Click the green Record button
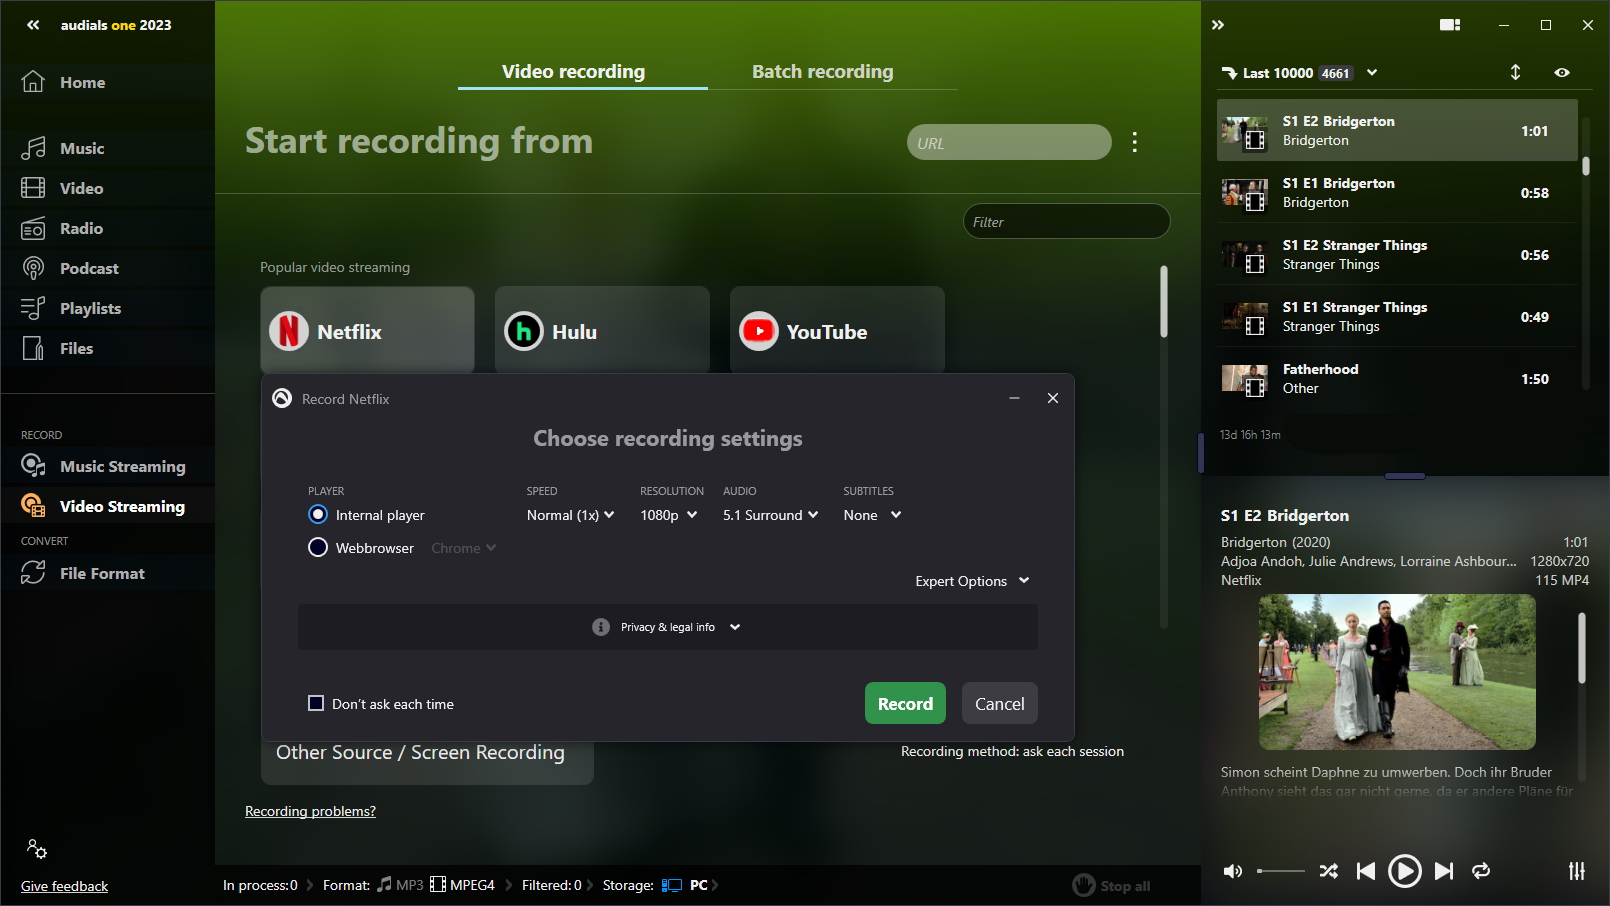Screen dimensions: 1610x906 coord(905,703)
